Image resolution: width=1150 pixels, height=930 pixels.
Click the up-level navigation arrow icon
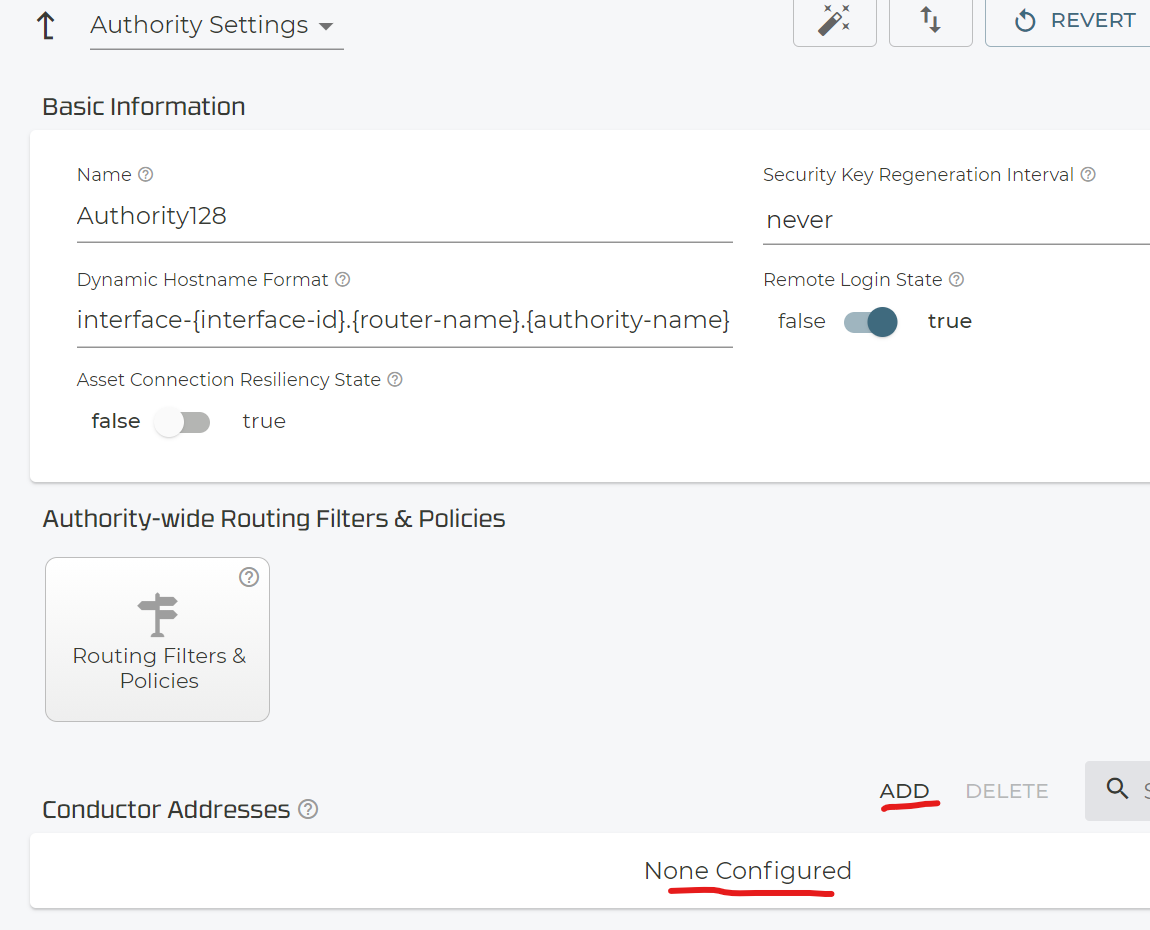tap(45, 25)
